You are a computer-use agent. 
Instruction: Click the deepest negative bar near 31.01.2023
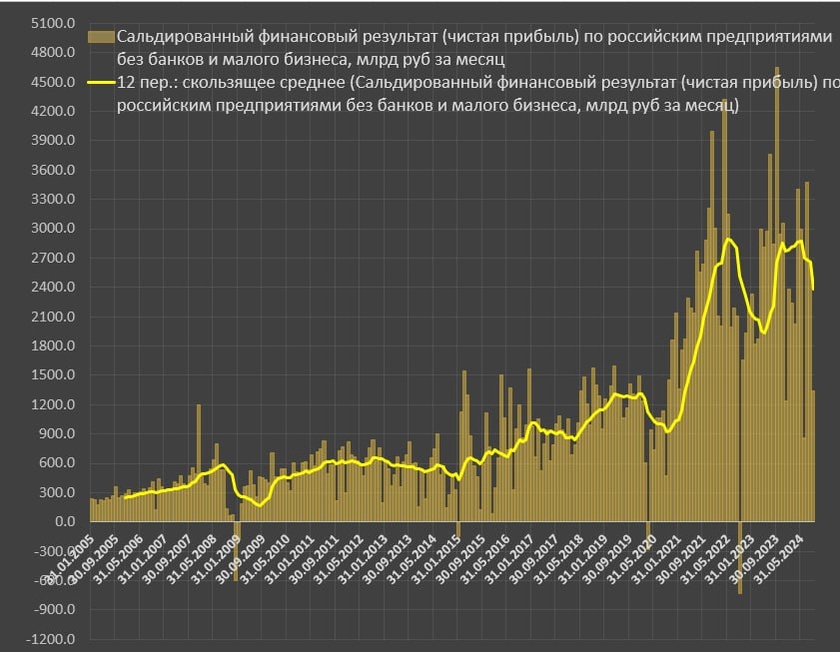(x=740, y=558)
